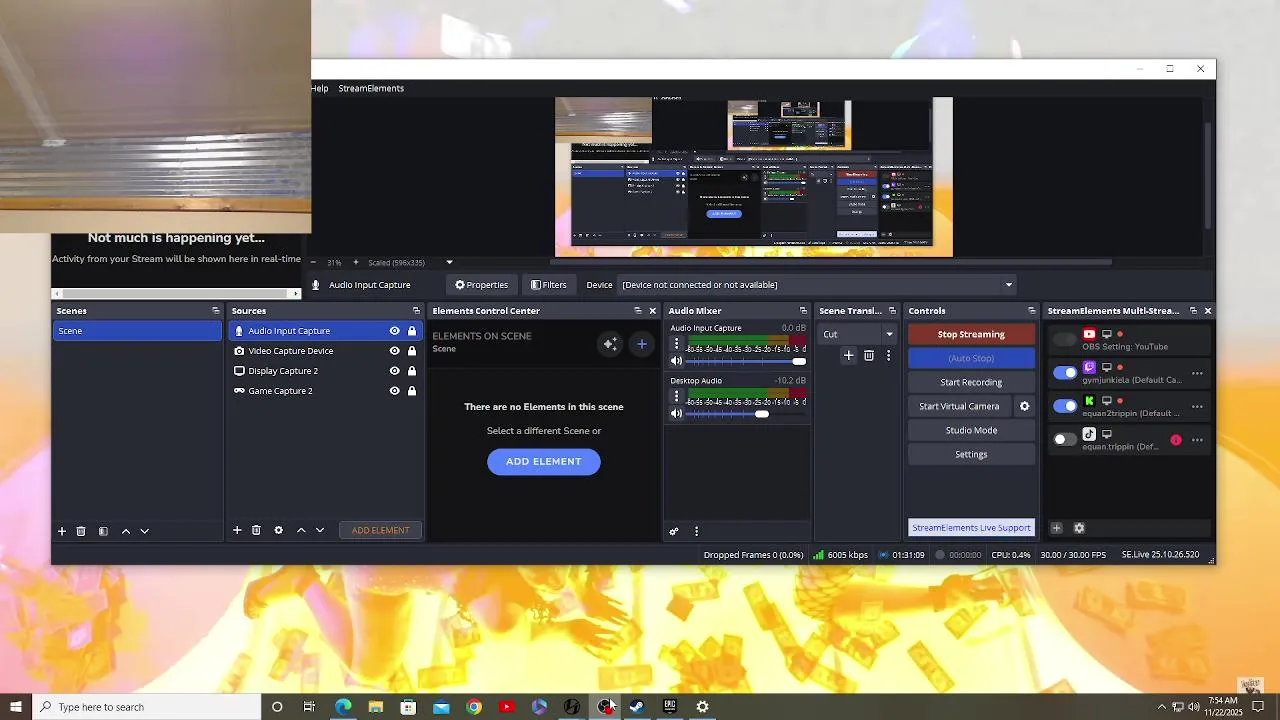This screenshot has height=720, width=1280.
Task: Add a new scene with plus icon
Action: (x=61, y=531)
